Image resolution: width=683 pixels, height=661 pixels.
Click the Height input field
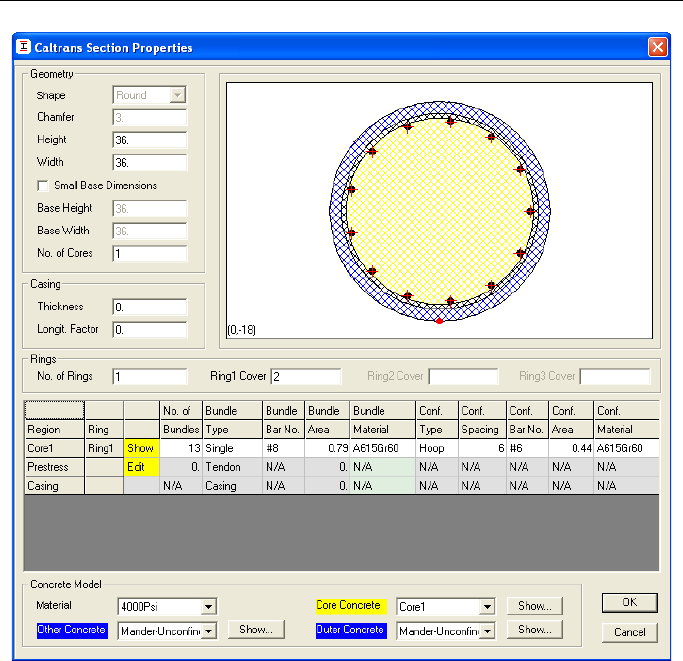(149, 140)
